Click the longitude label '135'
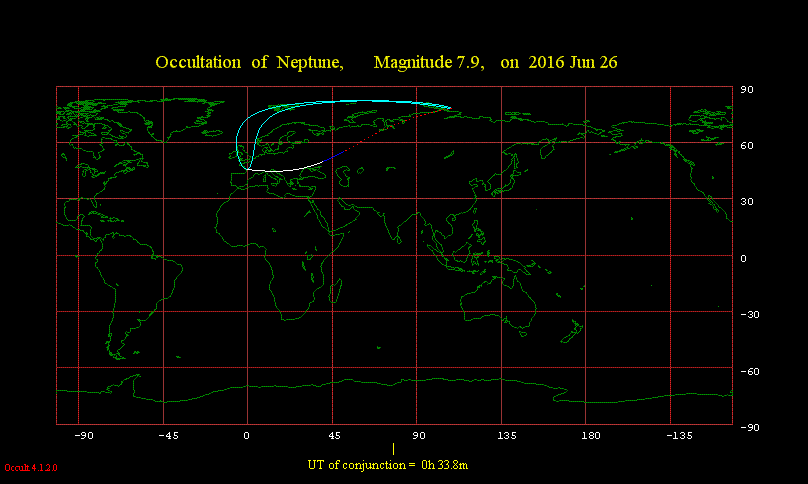 tap(507, 436)
